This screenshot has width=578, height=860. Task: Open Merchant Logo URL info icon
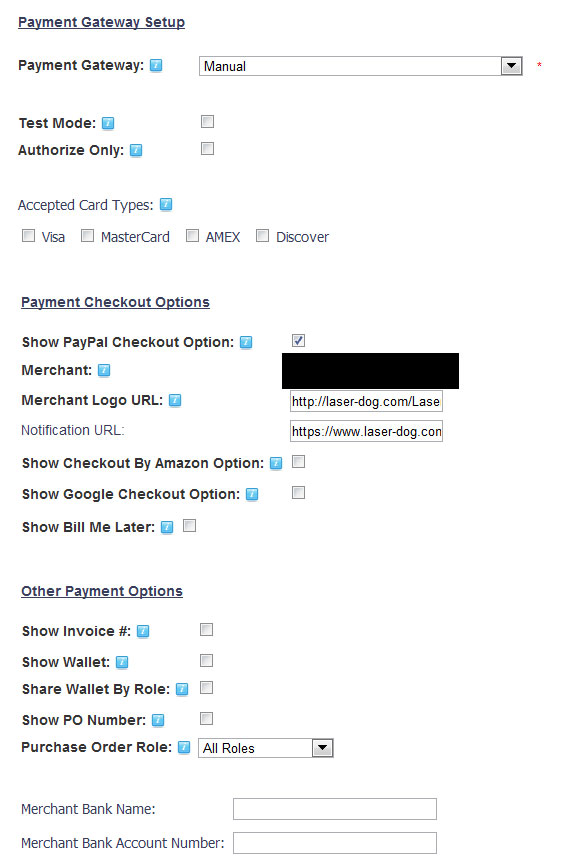(175, 400)
